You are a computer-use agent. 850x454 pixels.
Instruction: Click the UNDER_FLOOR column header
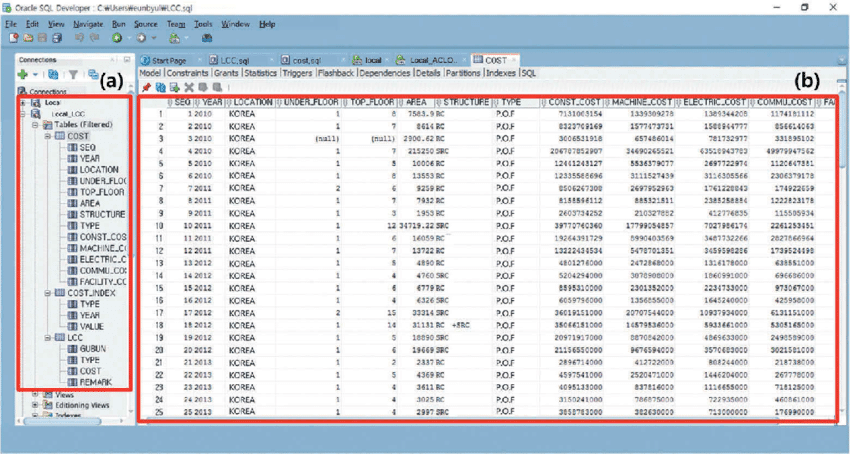[x=308, y=102]
